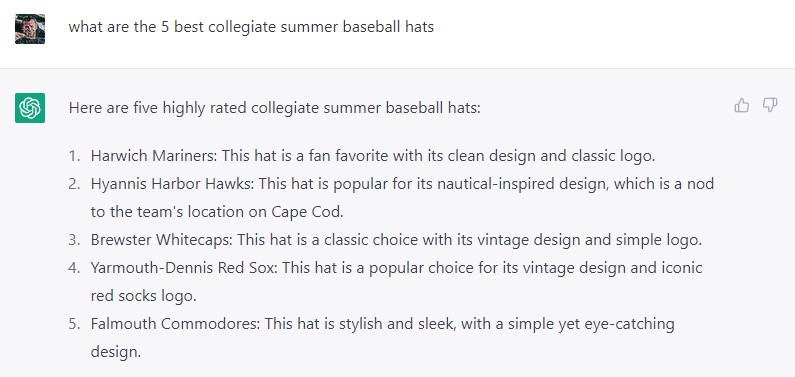Click list number 4 marker

click(75, 268)
